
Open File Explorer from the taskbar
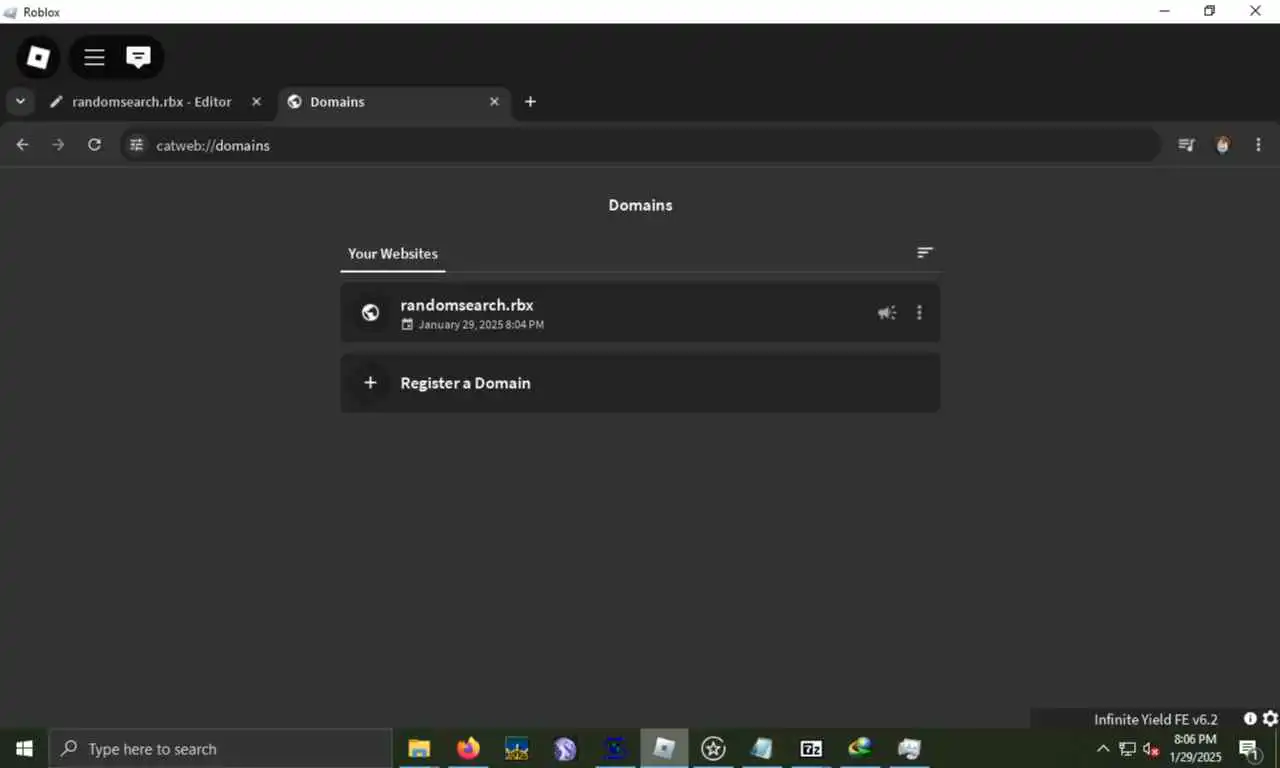click(x=419, y=748)
